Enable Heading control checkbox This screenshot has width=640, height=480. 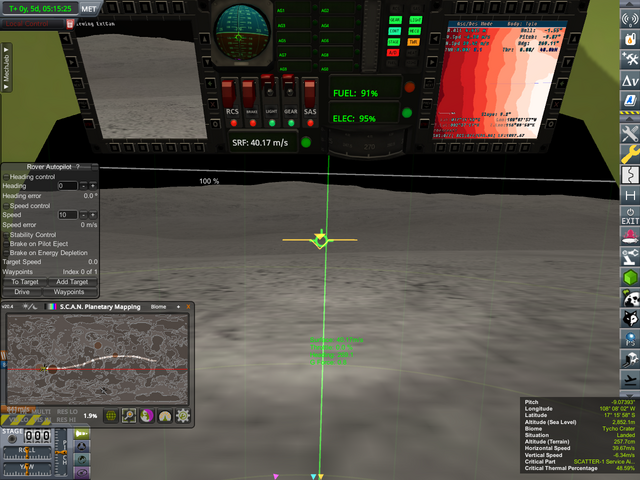6,177
